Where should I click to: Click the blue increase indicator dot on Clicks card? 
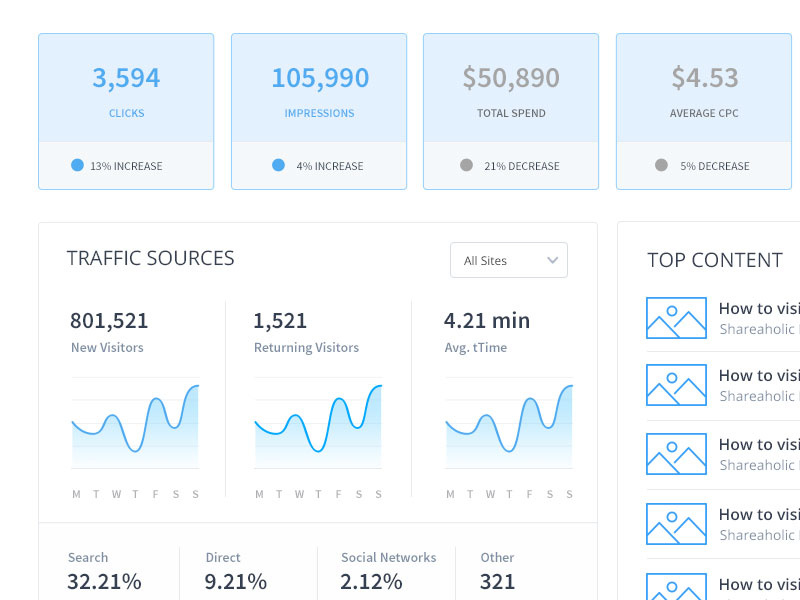77,165
